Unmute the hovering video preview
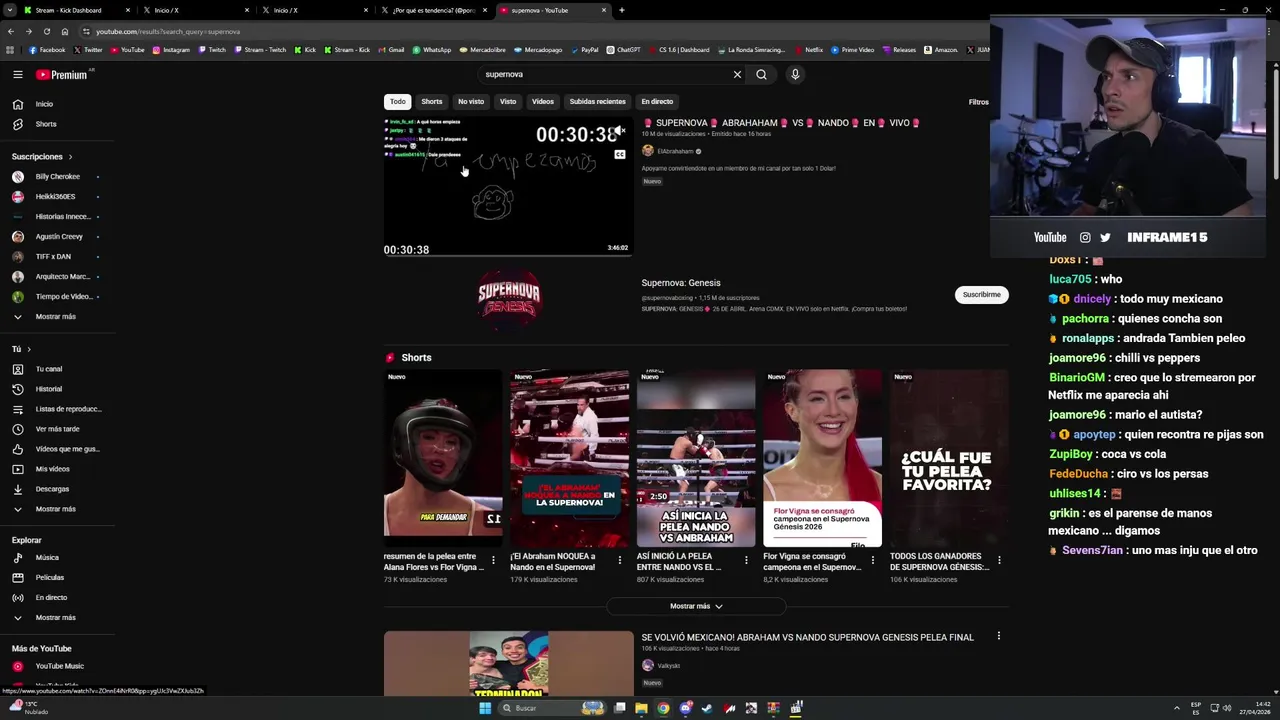Image resolution: width=1280 pixels, height=720 pixels. [620, 132]
